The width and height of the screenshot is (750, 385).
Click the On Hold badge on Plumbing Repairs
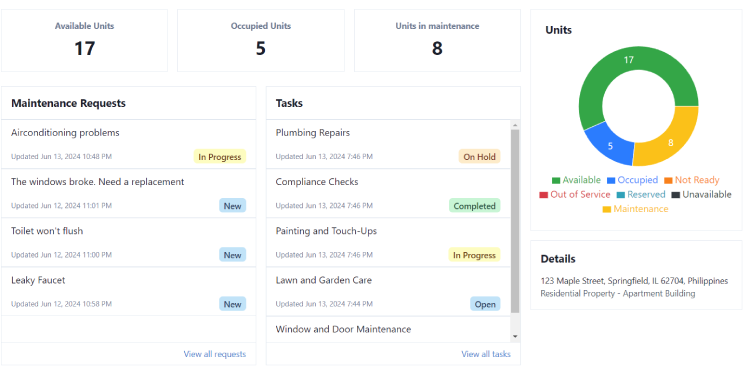click(x=479, y=157)
